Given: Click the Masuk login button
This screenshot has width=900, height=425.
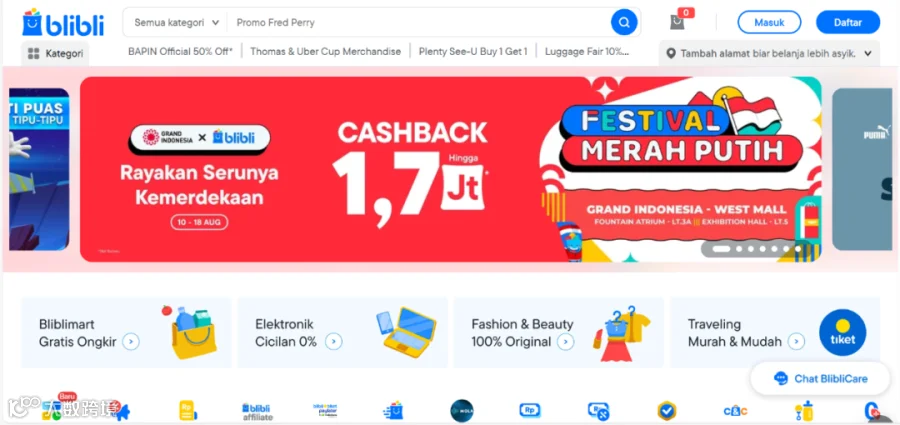Looking at the screenshot, I should [x=769, y=22].
